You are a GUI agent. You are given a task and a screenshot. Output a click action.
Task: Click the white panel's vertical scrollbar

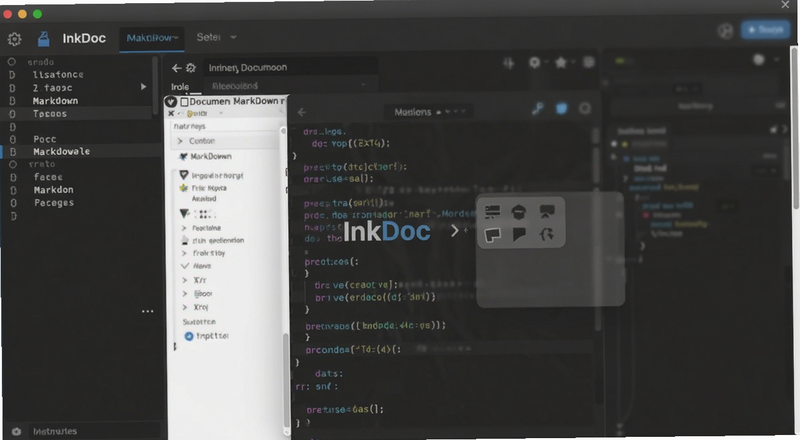tap(286, 380)
